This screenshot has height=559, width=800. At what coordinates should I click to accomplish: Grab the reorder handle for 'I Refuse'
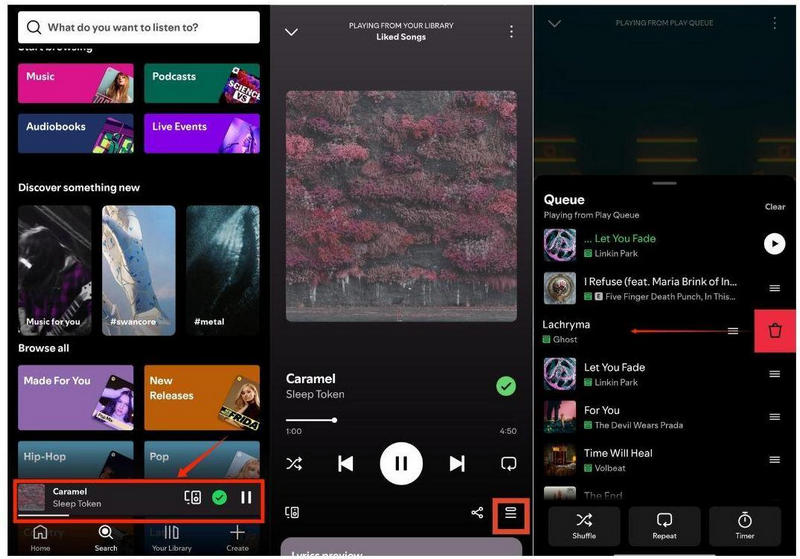[x=774, y=288]
